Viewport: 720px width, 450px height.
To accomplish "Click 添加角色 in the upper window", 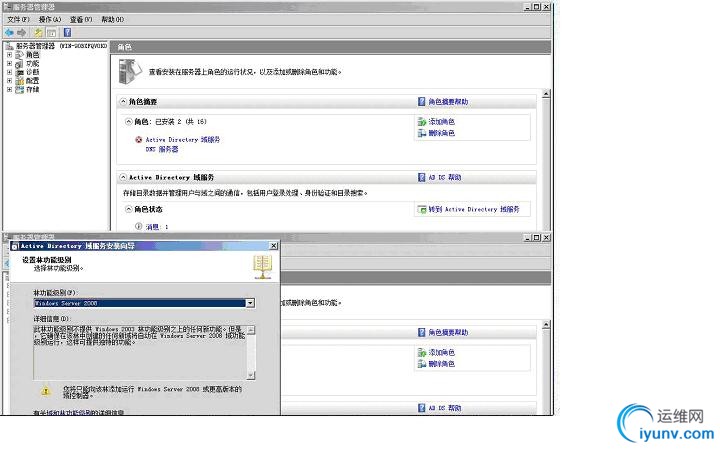I will (x=441, y=122).
